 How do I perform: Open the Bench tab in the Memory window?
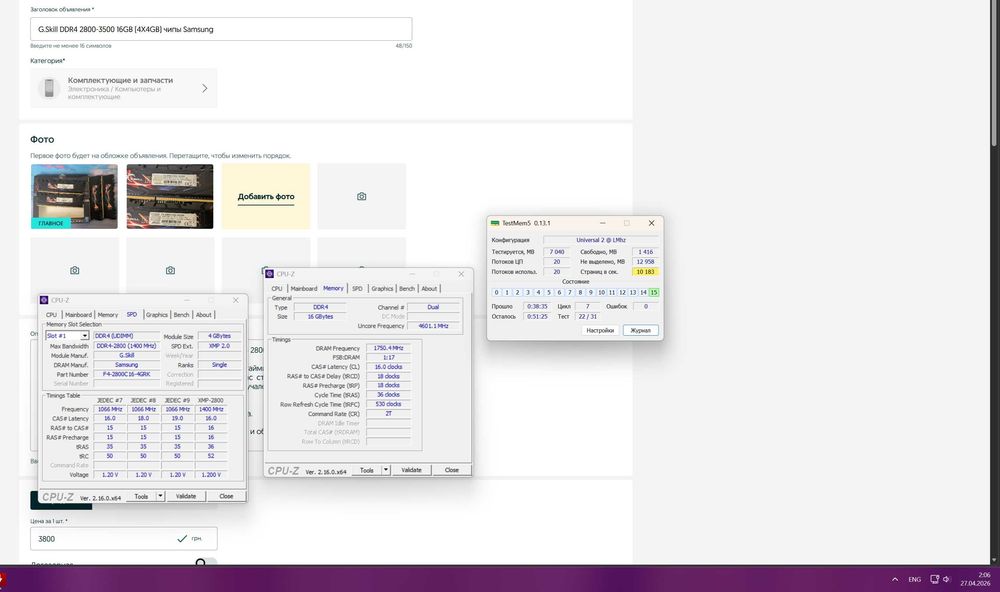point(407,288)
